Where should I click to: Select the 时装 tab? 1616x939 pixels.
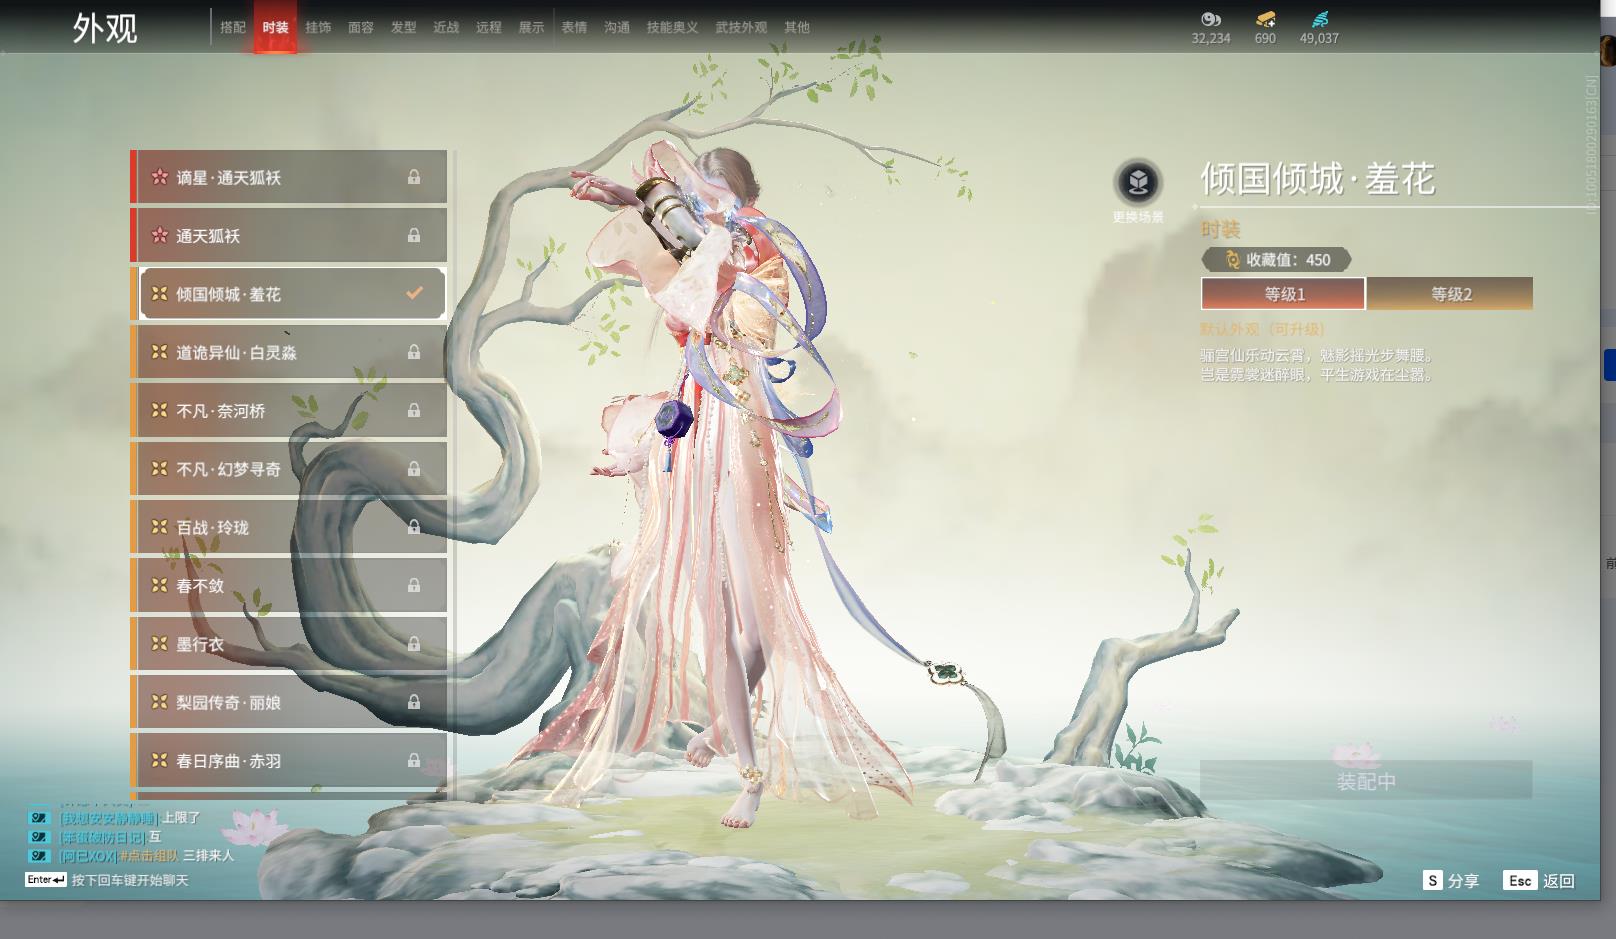coord(275,27)
